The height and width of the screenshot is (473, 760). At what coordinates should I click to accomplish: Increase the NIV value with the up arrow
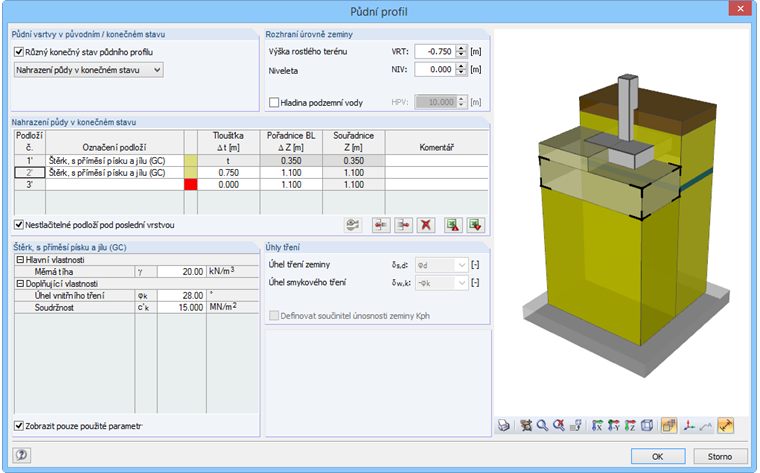(461, 66)
